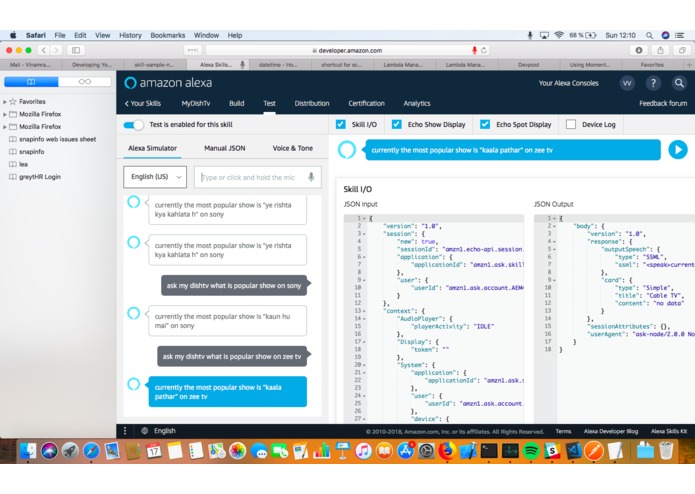Screen dimensions: 695x494
Task: Show Safari's sidebar with the sidebar button
Action: tap(76, 50)
